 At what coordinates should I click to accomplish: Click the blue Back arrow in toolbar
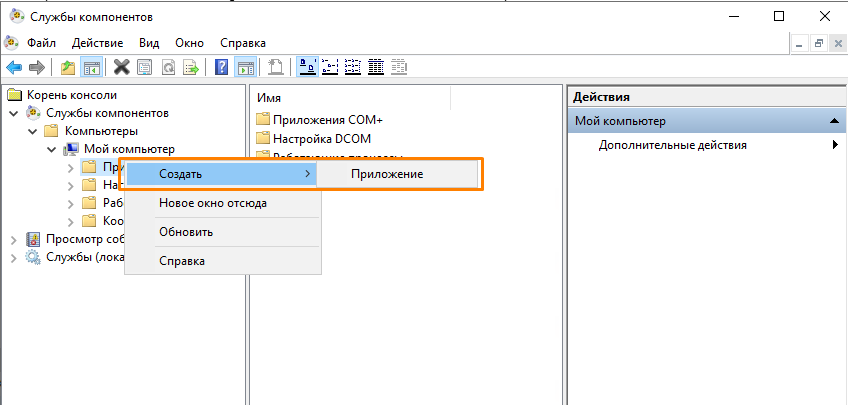point(14,67)
